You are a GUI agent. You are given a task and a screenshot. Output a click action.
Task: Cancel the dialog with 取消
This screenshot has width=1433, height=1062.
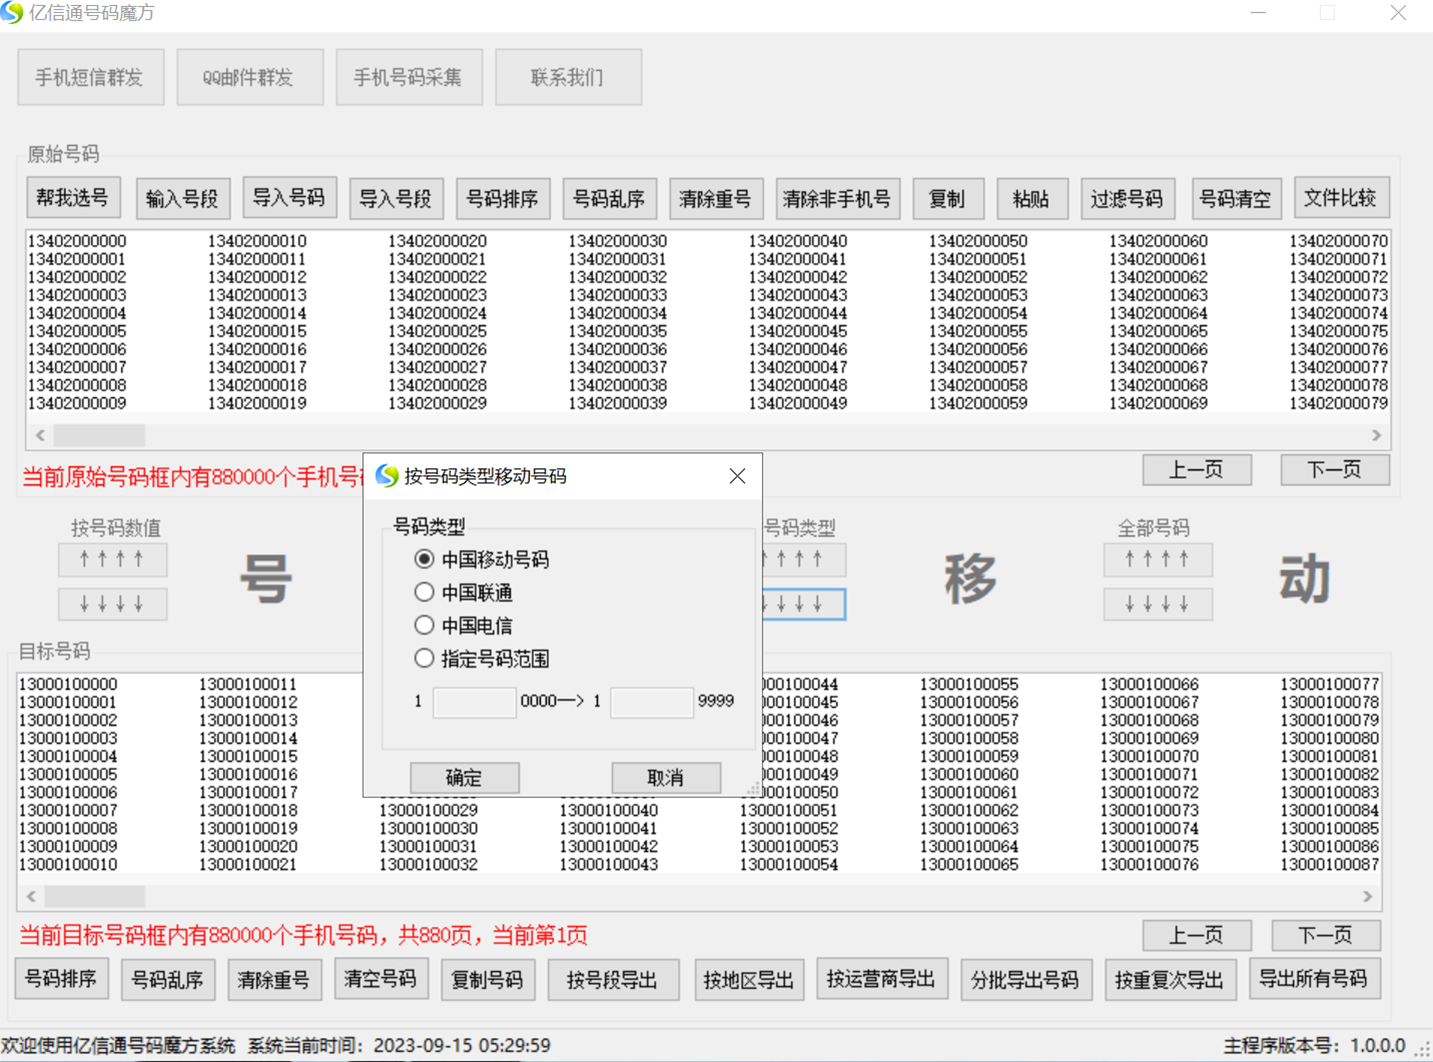coord(665,777)
